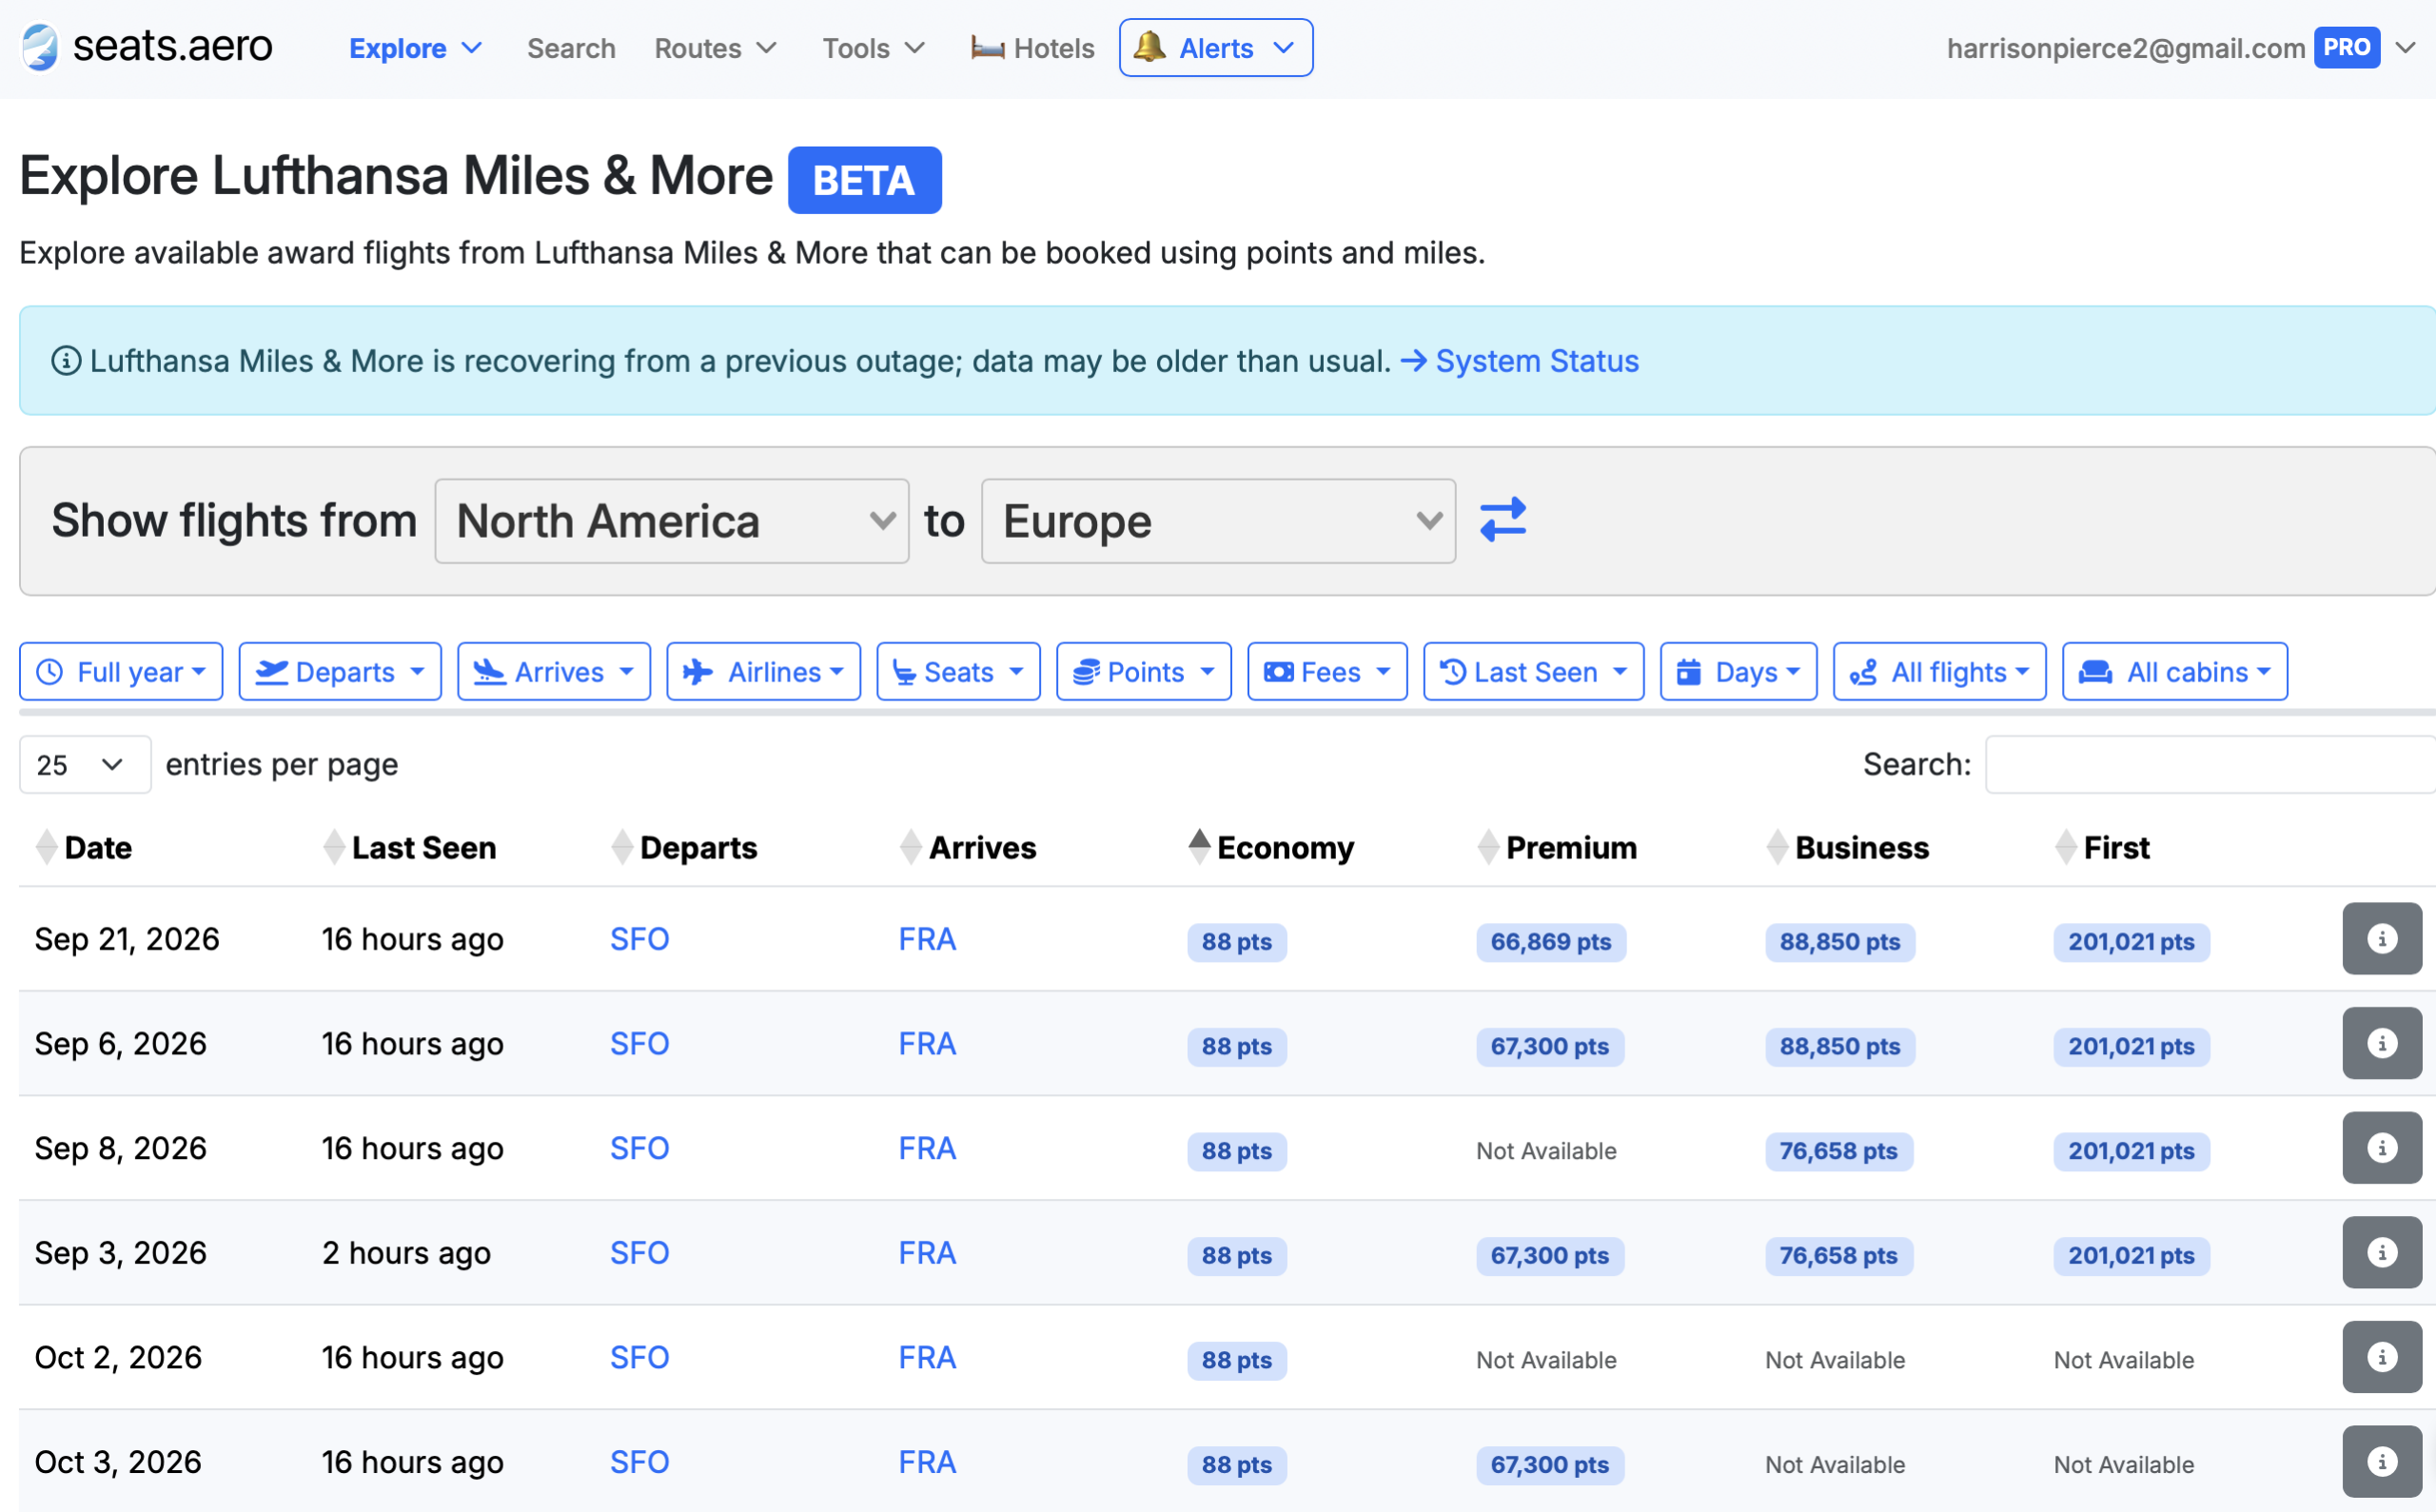Screen dimensions: 2436x1512
Task: Open the Routes menu
Action: (x=716, y=48)
